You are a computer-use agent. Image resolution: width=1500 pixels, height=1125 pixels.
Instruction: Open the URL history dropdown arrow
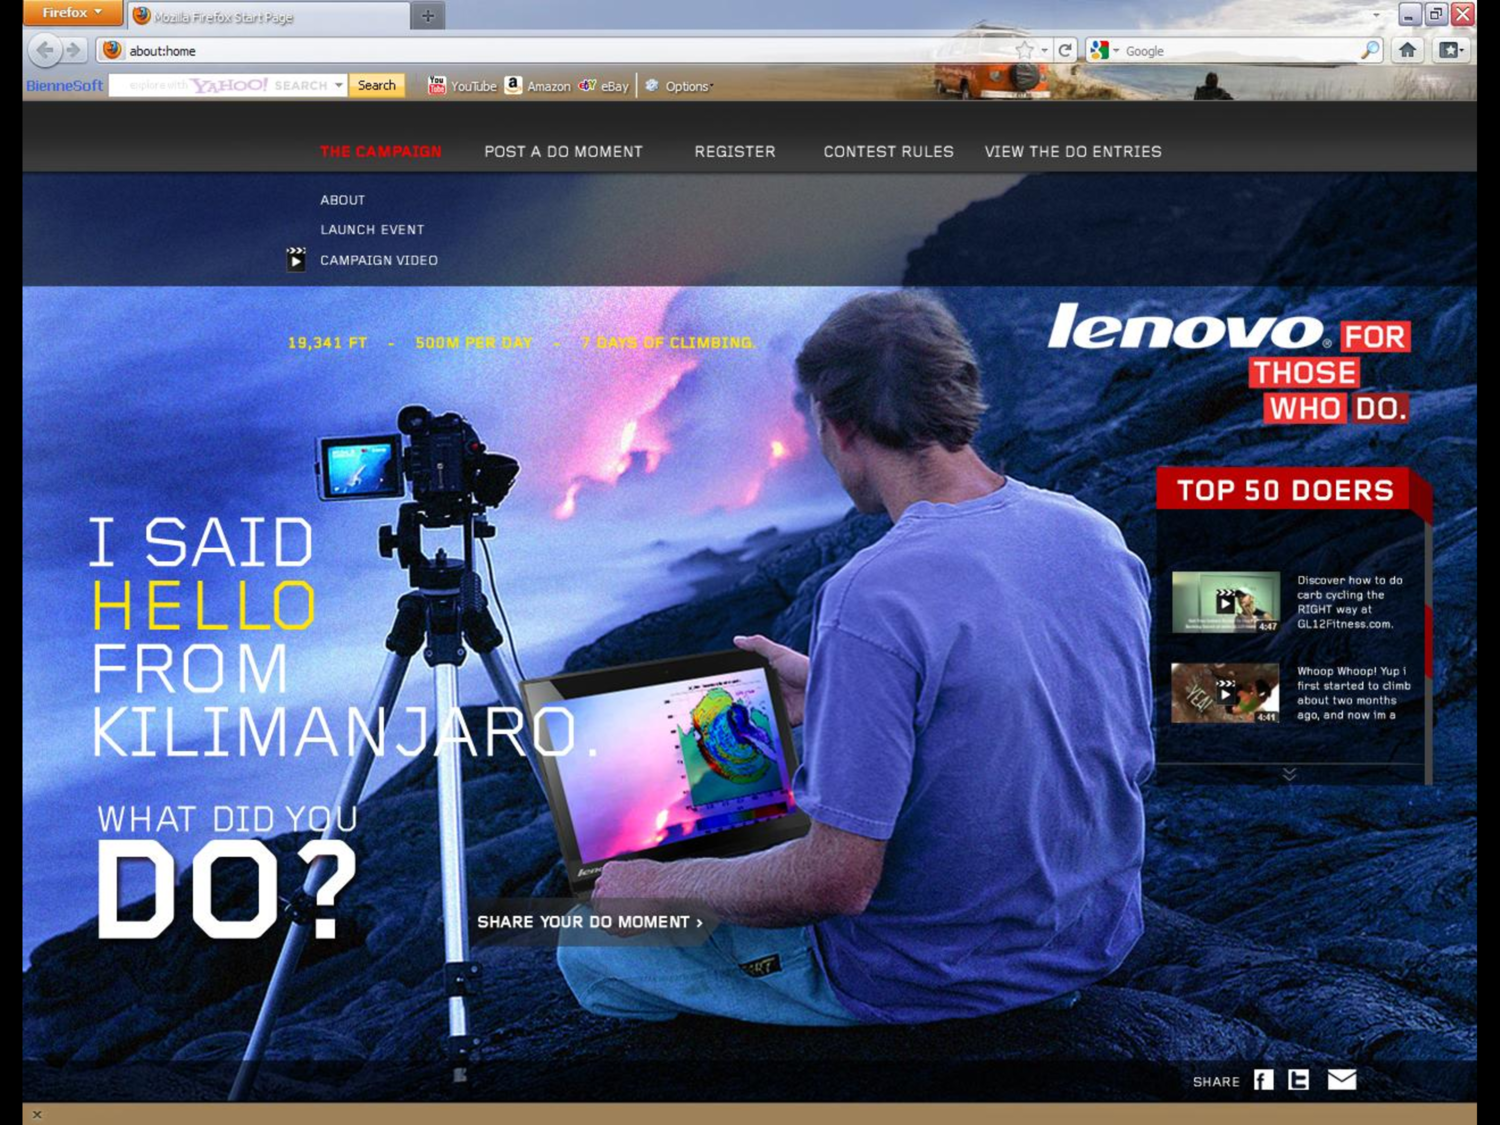coord(1044,50)
